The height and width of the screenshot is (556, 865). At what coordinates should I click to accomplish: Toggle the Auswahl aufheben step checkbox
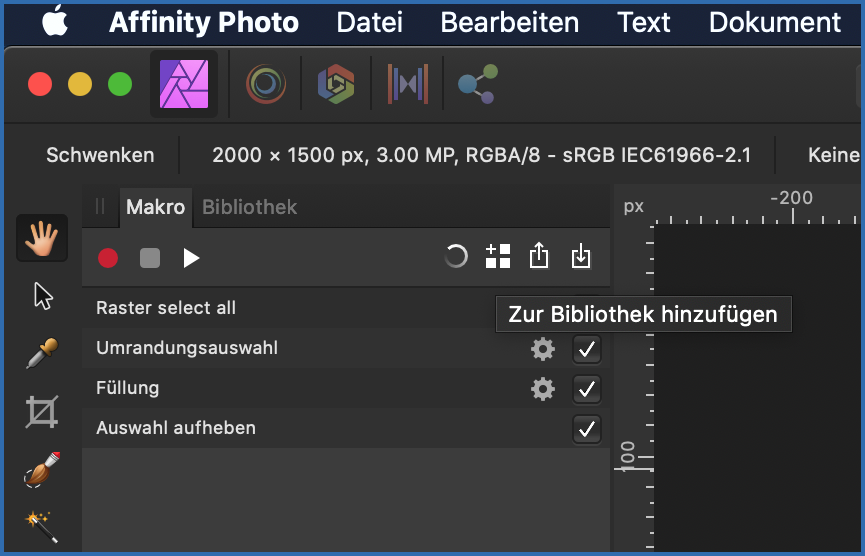click(586, 429)
